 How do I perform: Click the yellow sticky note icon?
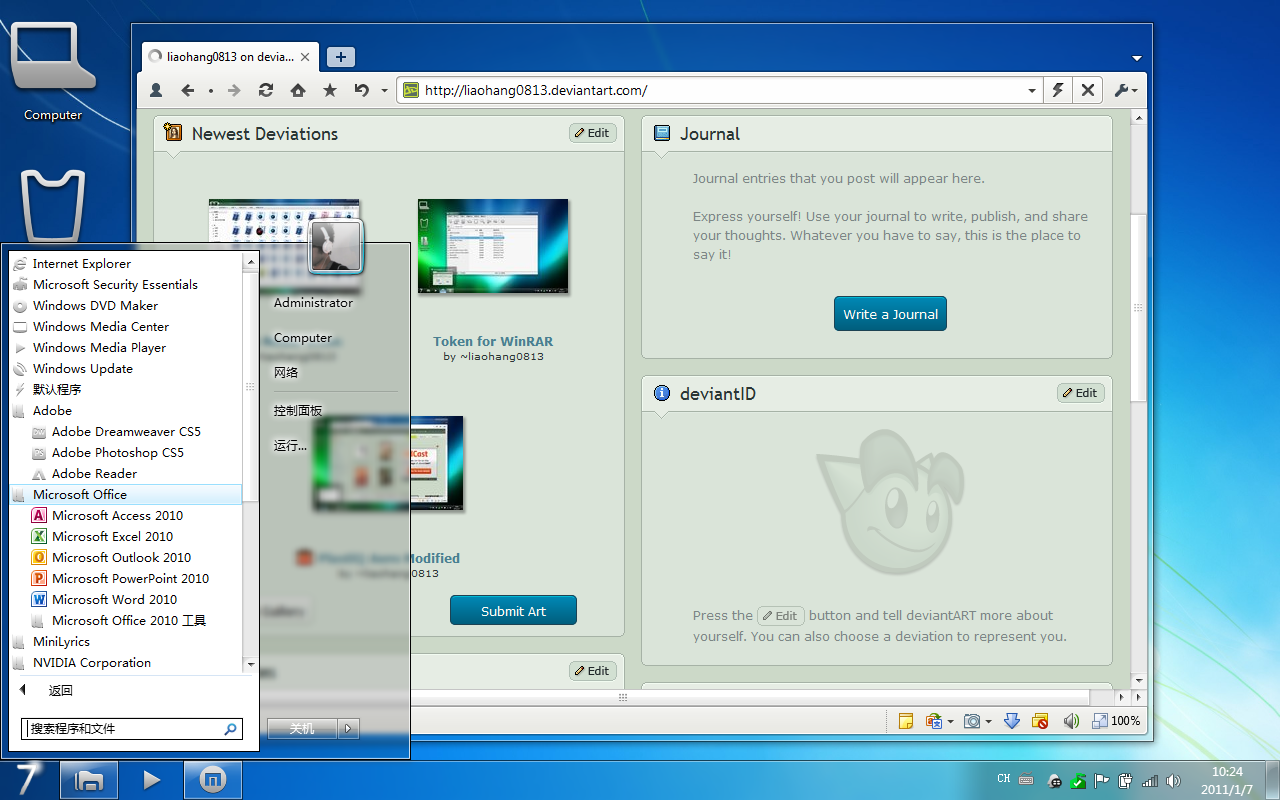click(906, 721)
